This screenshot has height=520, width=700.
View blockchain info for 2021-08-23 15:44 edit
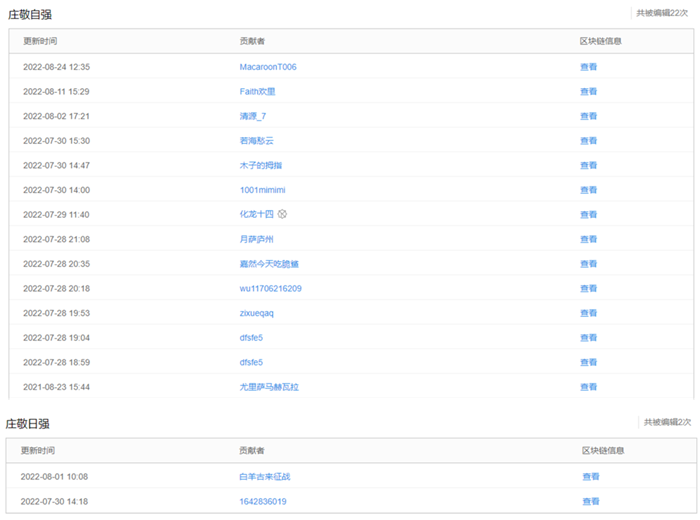[589, 387]
